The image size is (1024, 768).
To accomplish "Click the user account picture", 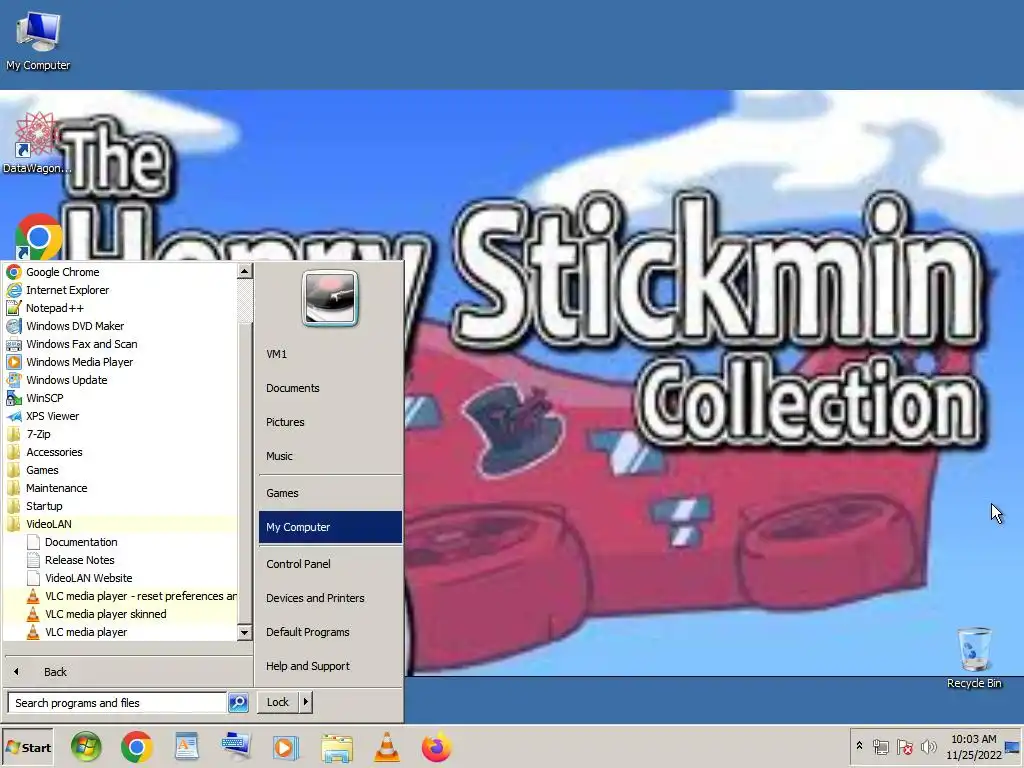I will tap(330, 298).
